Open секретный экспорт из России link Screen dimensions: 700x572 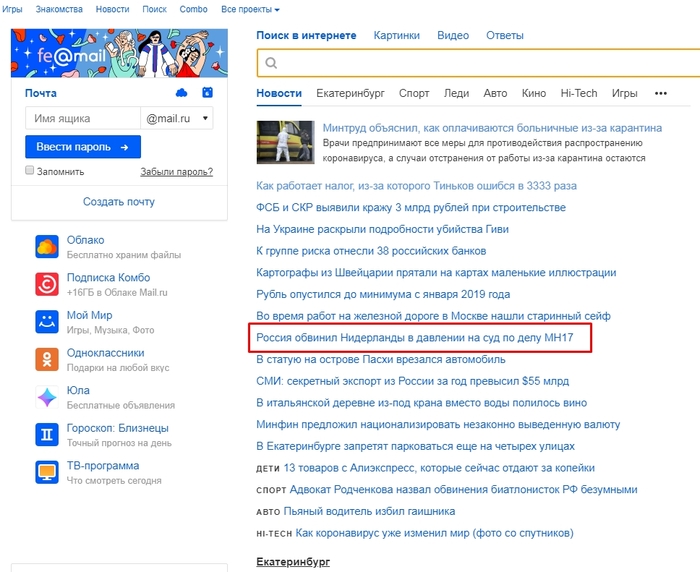[x=412, y=381]
